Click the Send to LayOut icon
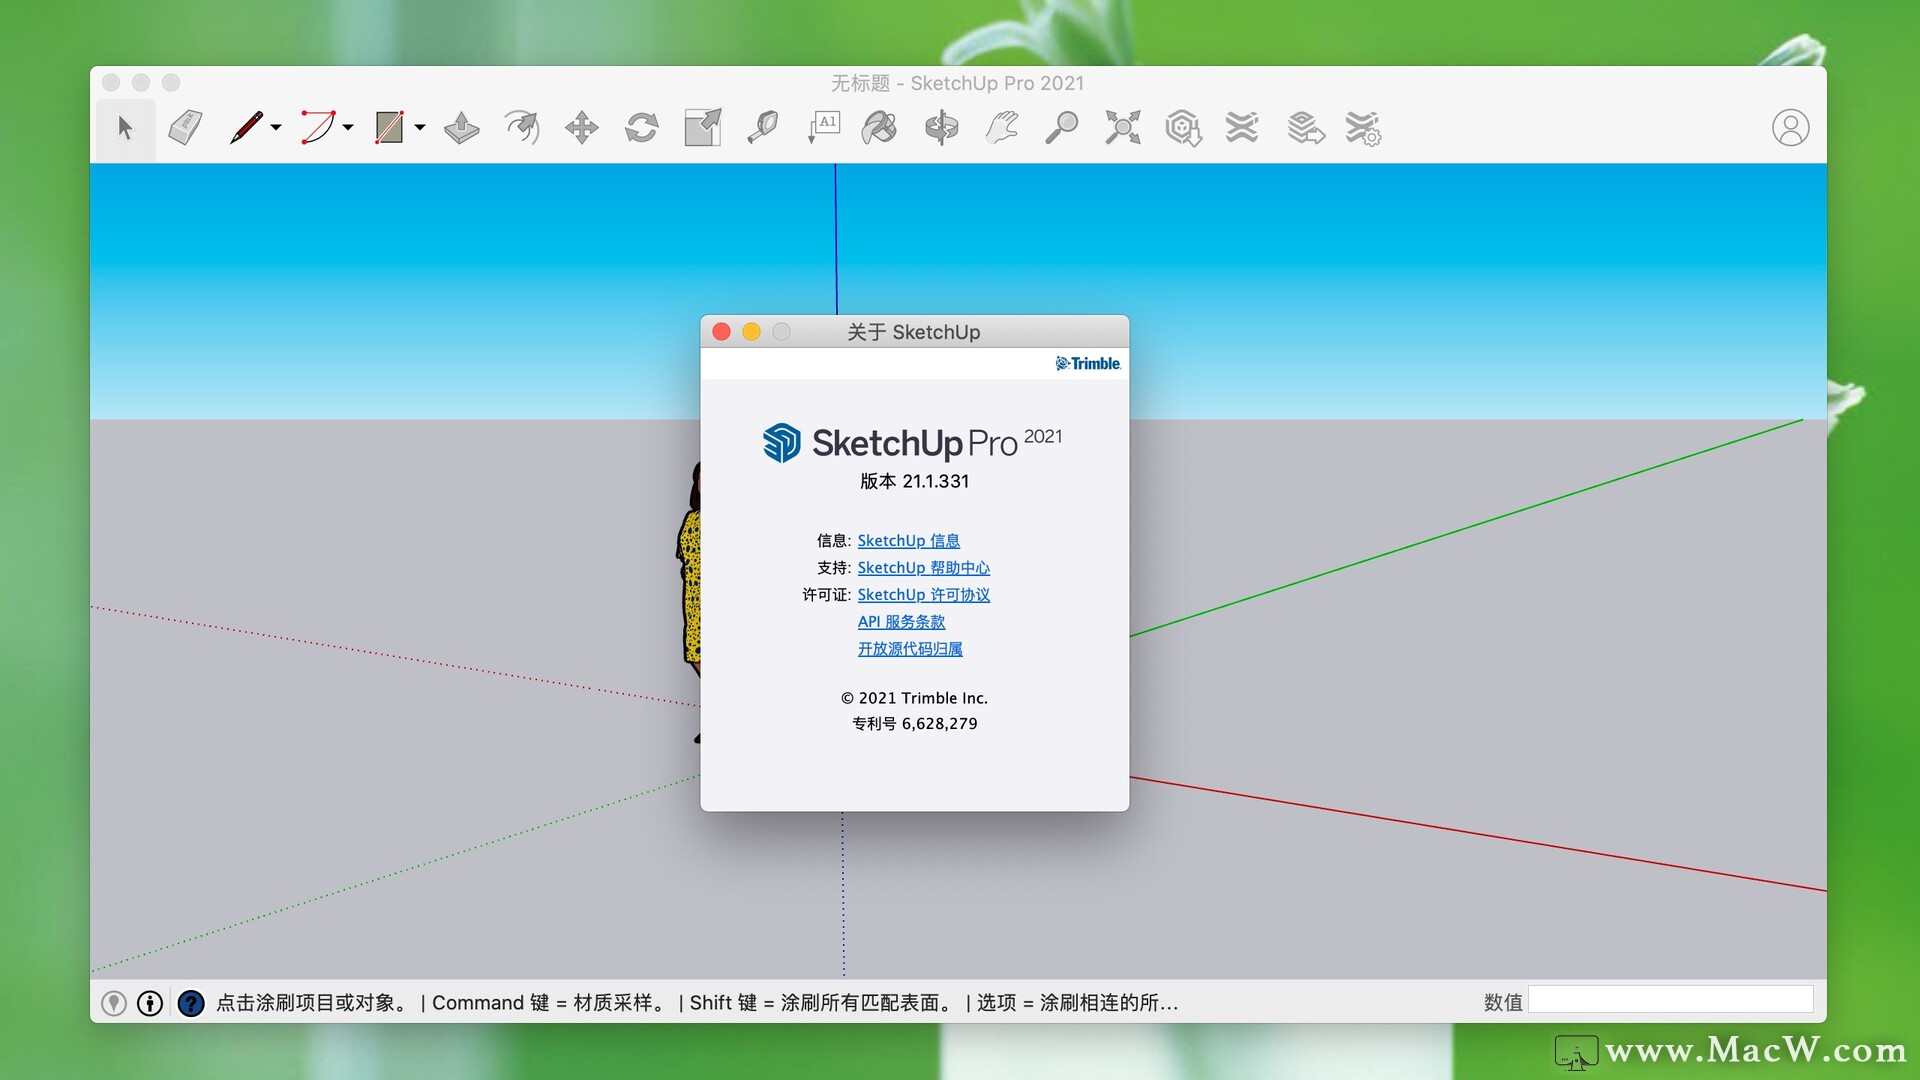This screenshot has width=1920, height=1080. [x=1305, y=128]
